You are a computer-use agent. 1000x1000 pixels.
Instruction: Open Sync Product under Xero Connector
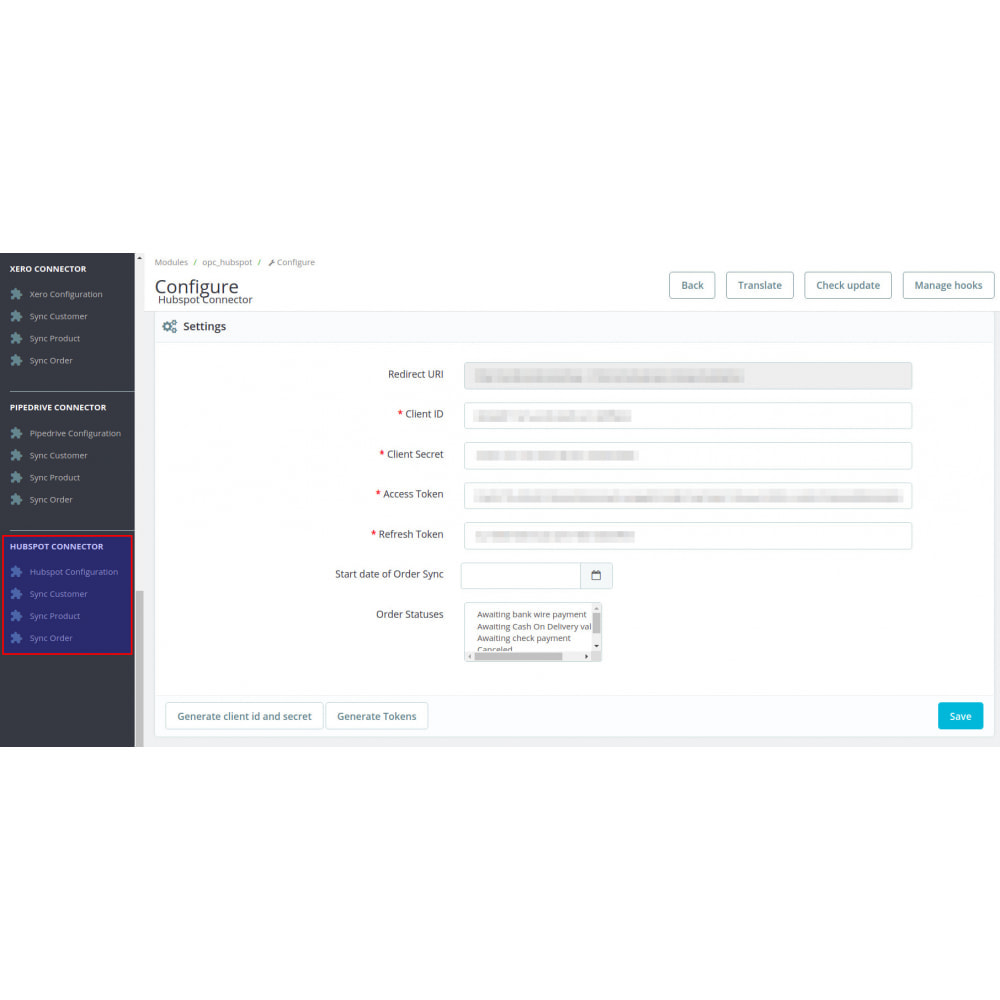(x=55, y=339)
